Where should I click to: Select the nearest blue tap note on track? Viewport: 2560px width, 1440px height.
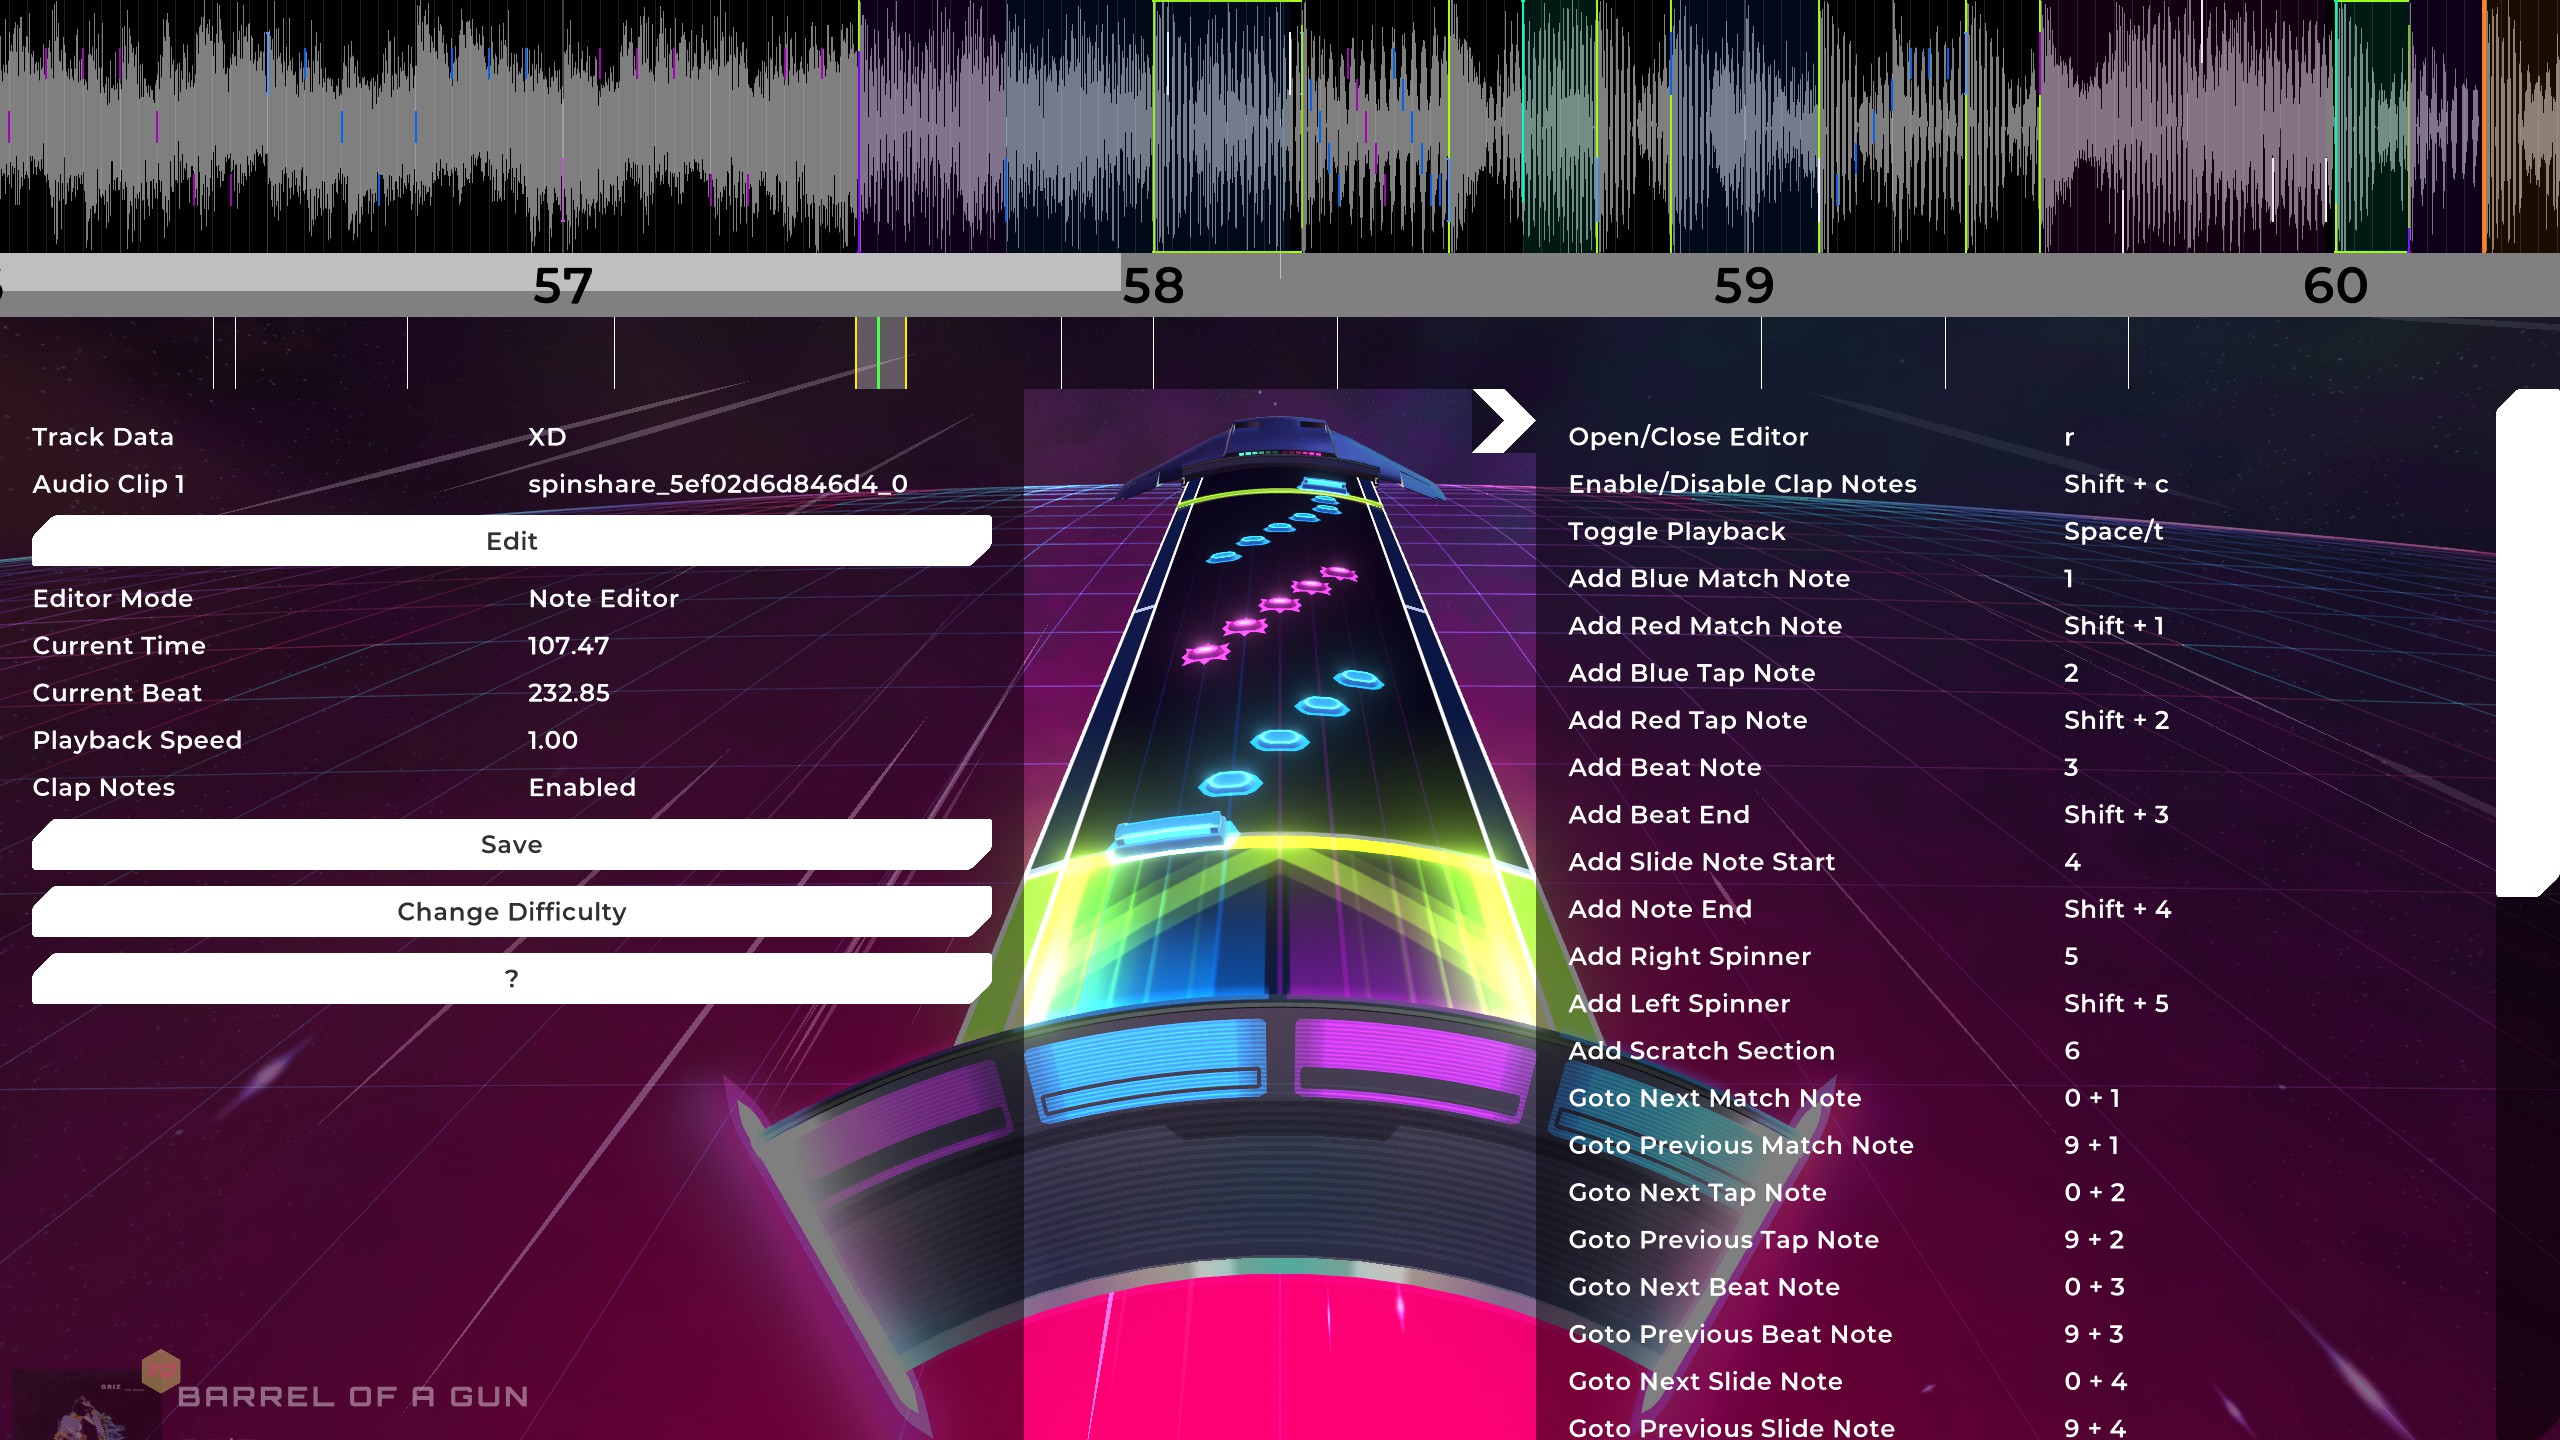point(1230,781)
